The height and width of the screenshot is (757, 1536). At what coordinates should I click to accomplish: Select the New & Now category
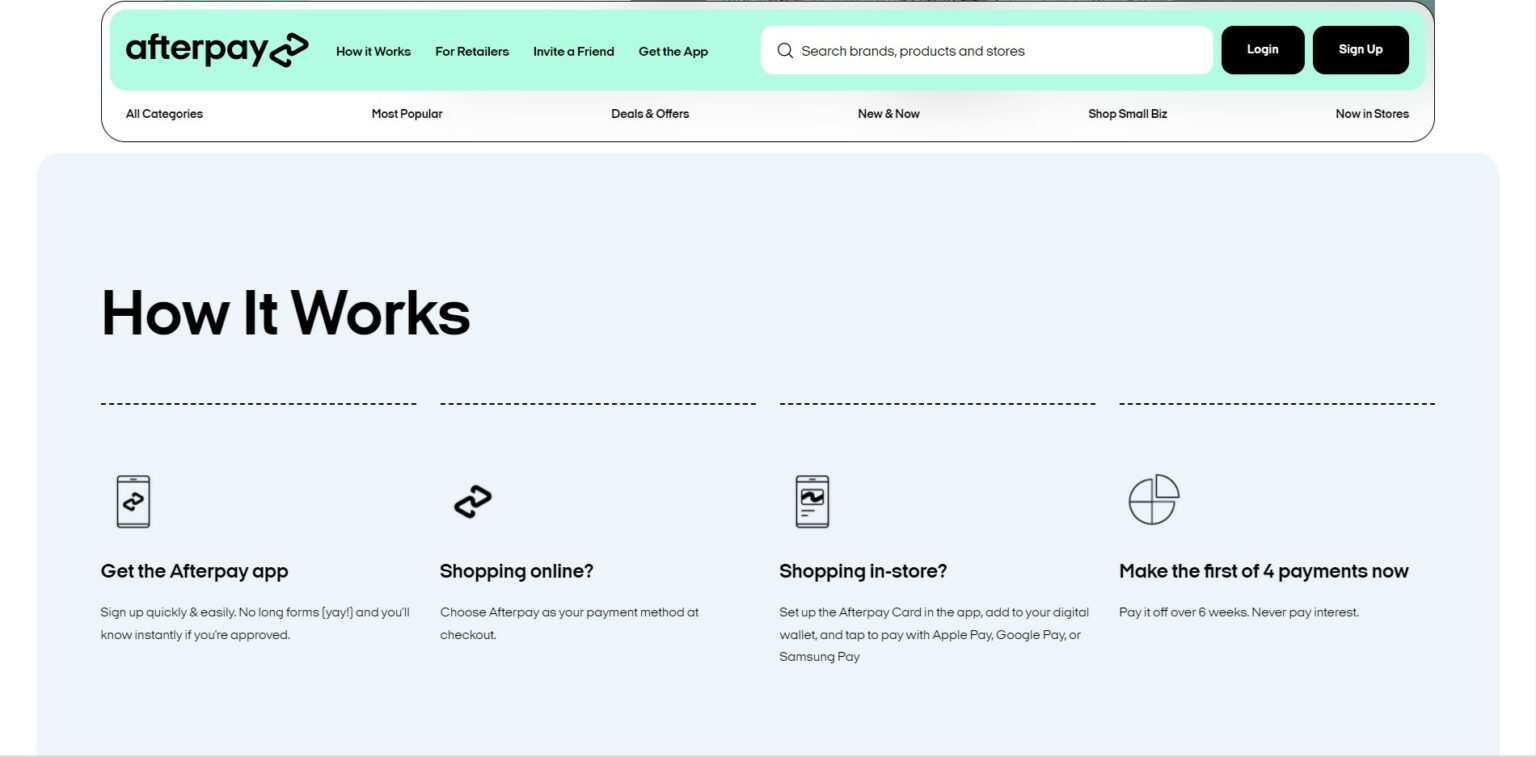click(888, 114)
